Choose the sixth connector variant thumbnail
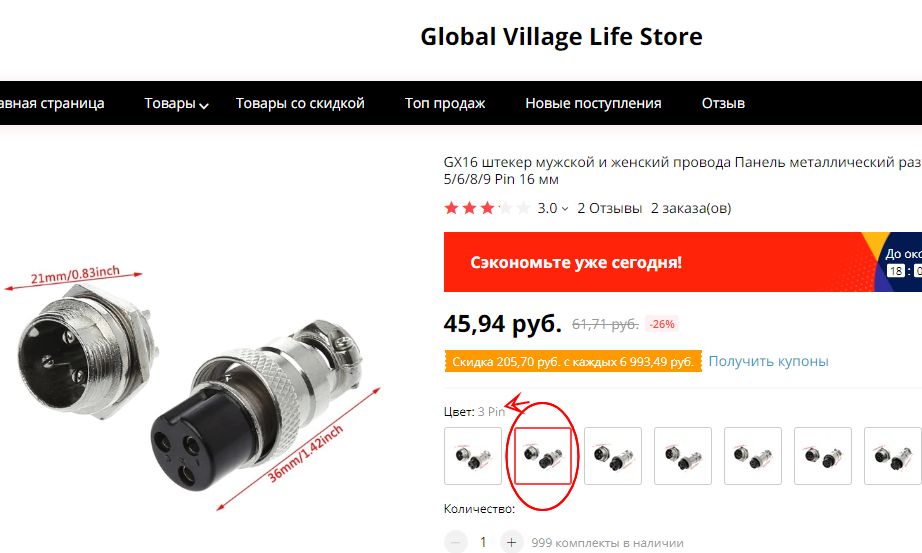The width and height of the screenshot is (922, 553). (823, 456)
